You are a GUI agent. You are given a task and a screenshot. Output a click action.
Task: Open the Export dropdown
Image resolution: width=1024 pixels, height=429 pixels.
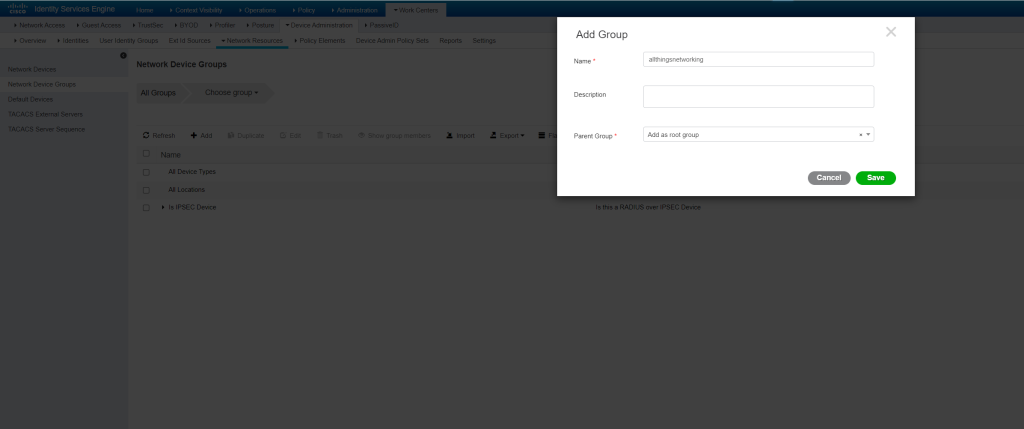[x=507, y=136]
